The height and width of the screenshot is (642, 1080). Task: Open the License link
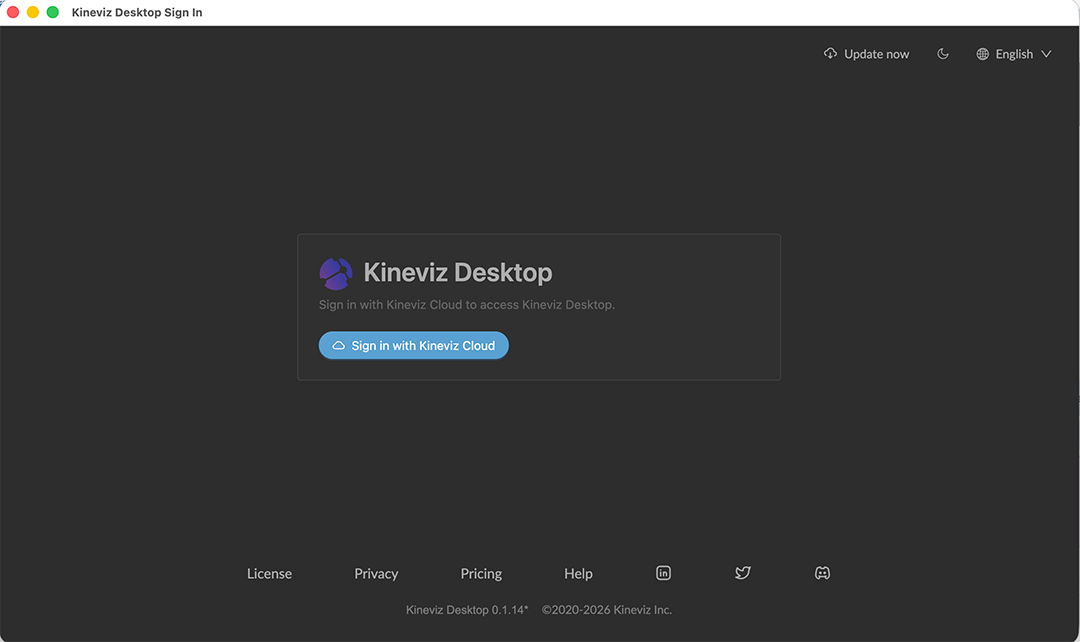pyautogui.click(x=269, y=573)
